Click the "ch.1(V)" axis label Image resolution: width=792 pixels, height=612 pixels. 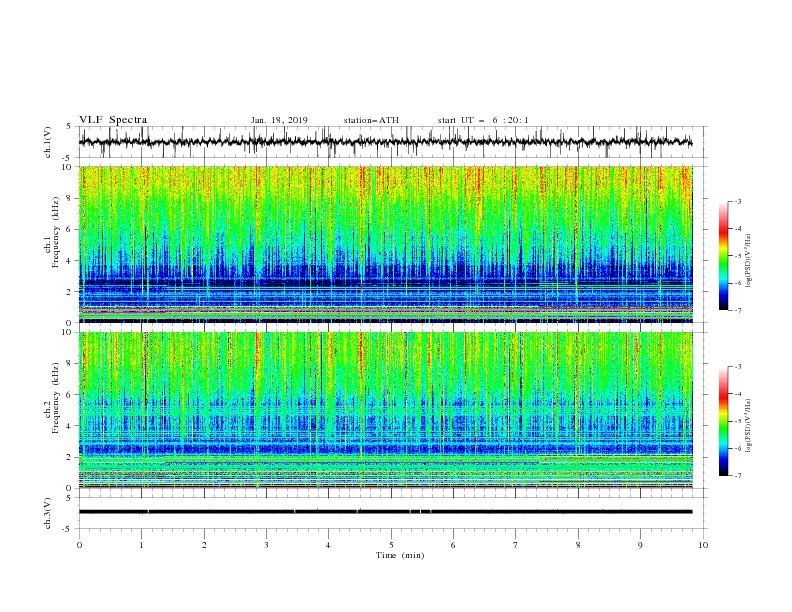(48, 142)
